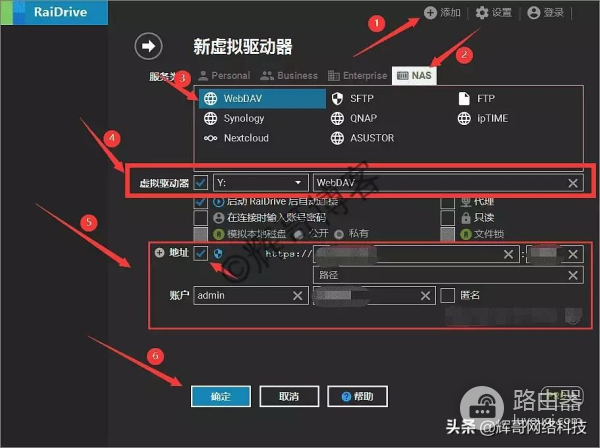The width and height of the screenshot is (600, 448).
Task: Choose the FTP service
Action: pyautogui.click(x=476, y=99)
